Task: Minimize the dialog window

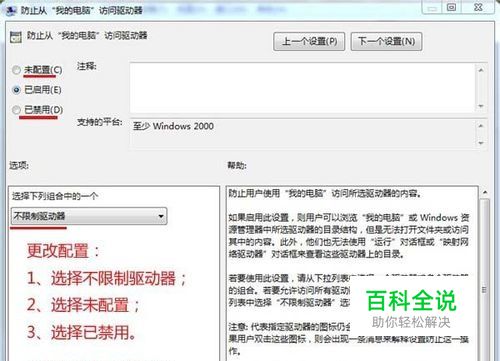Action: click(x=432, y=7)
